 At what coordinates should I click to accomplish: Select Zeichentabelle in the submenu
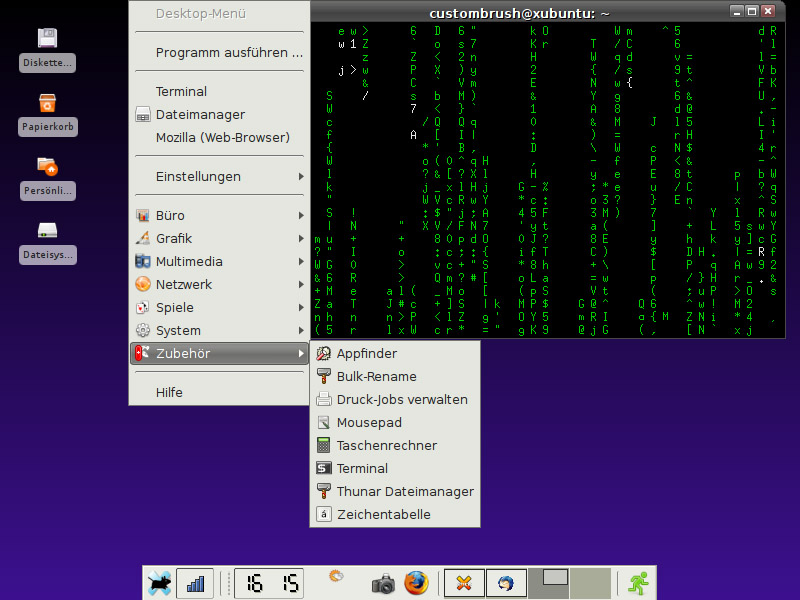point(383,514)
